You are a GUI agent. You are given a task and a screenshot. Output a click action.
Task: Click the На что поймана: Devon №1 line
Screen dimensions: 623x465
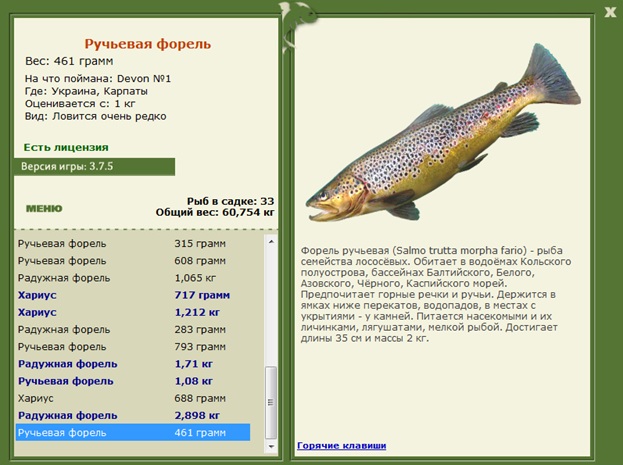point(98,79)
